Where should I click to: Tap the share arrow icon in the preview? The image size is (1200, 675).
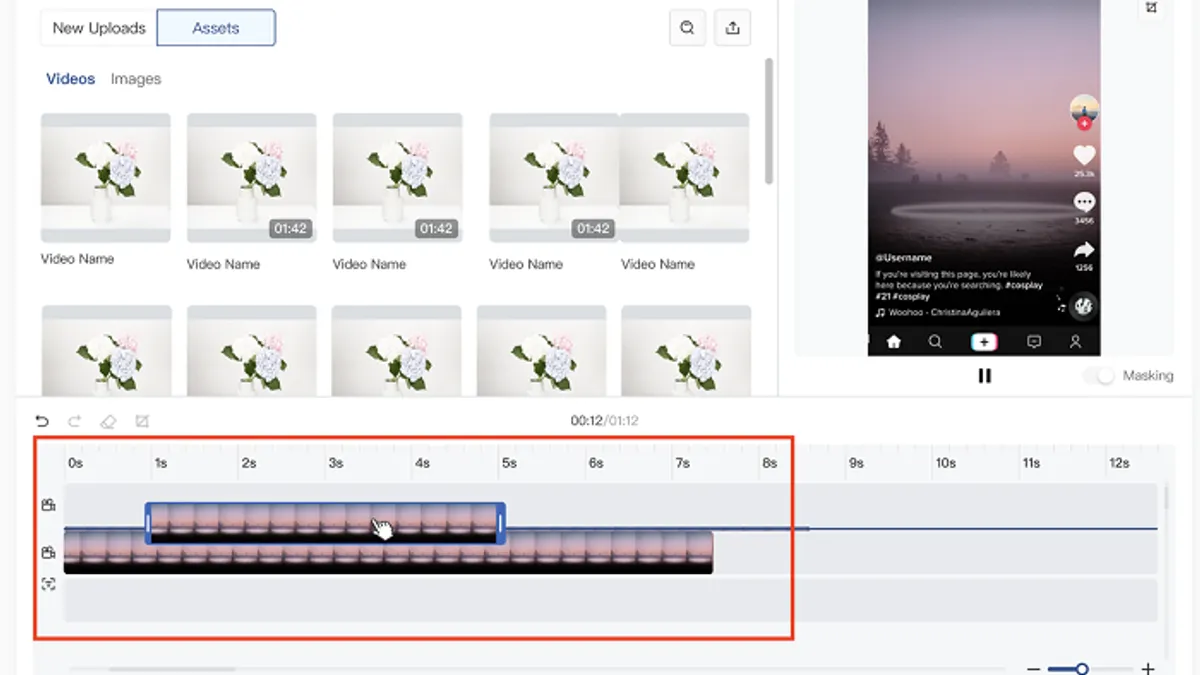coord(1084,251)
